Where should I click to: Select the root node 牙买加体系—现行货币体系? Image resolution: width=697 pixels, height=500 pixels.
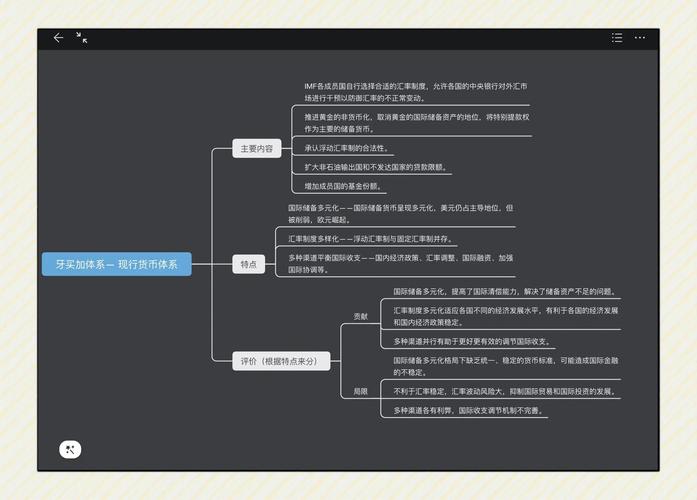tap(116, 265)
